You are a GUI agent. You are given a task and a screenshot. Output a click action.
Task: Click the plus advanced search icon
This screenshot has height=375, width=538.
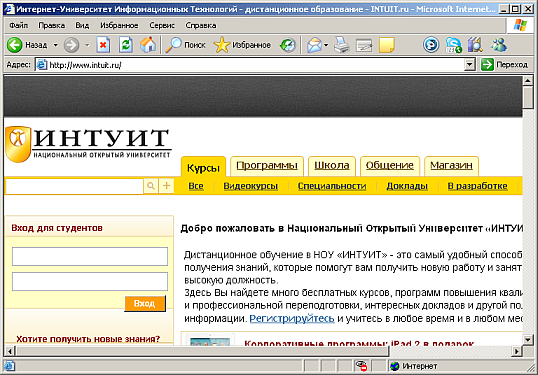[166, 186]
